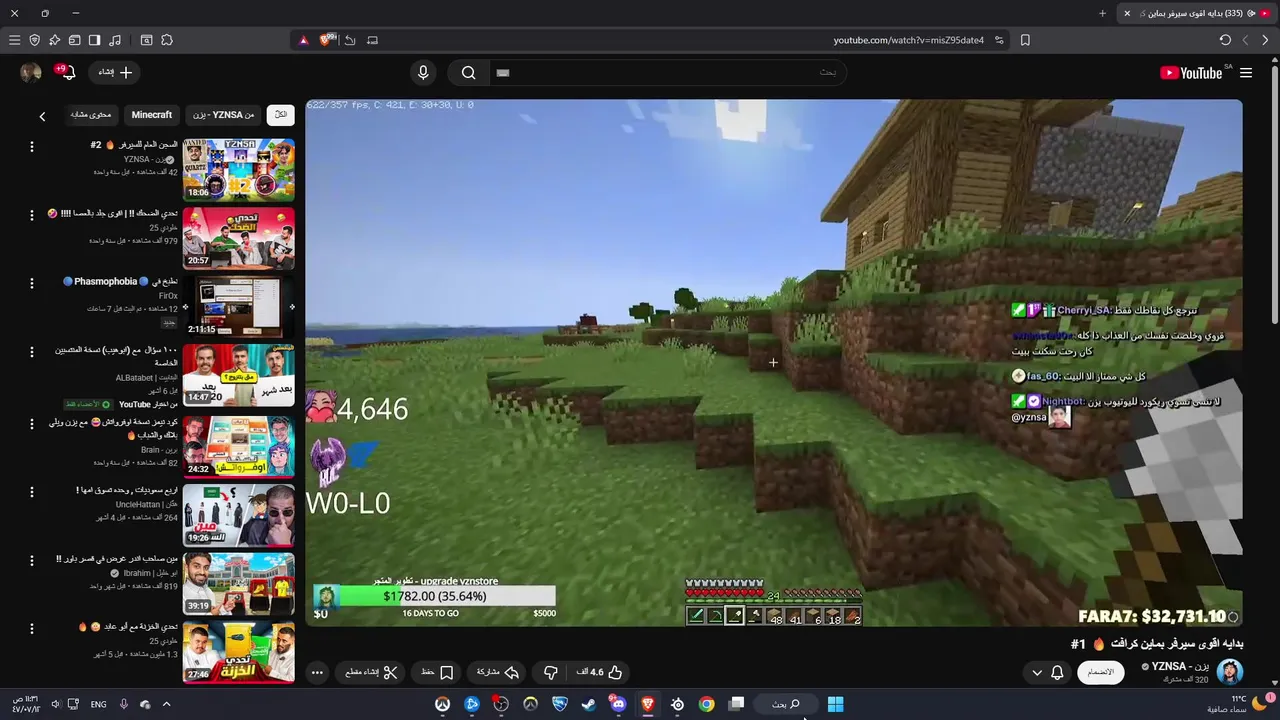Open YouTube Create button with plus
This screenshot has height=720, width=1280.
click(114, 72)
